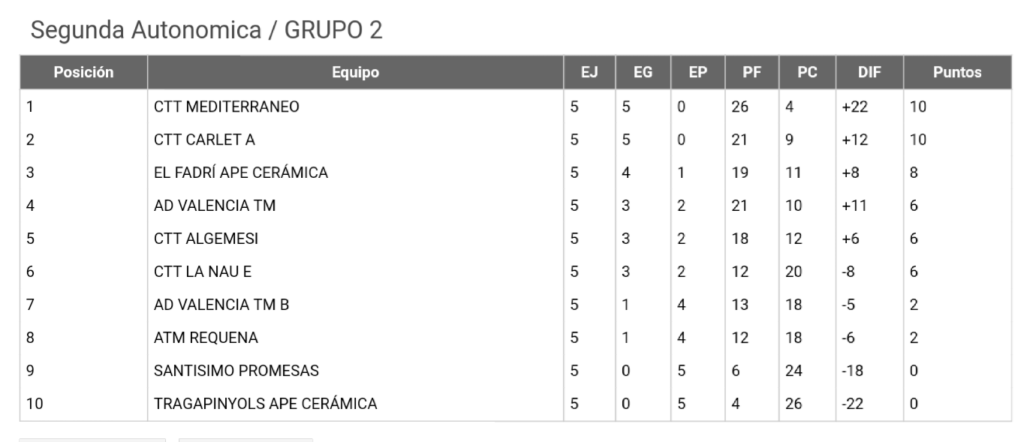Click the EG column header
1024x442 pixels.
click(x=643, y=72)
